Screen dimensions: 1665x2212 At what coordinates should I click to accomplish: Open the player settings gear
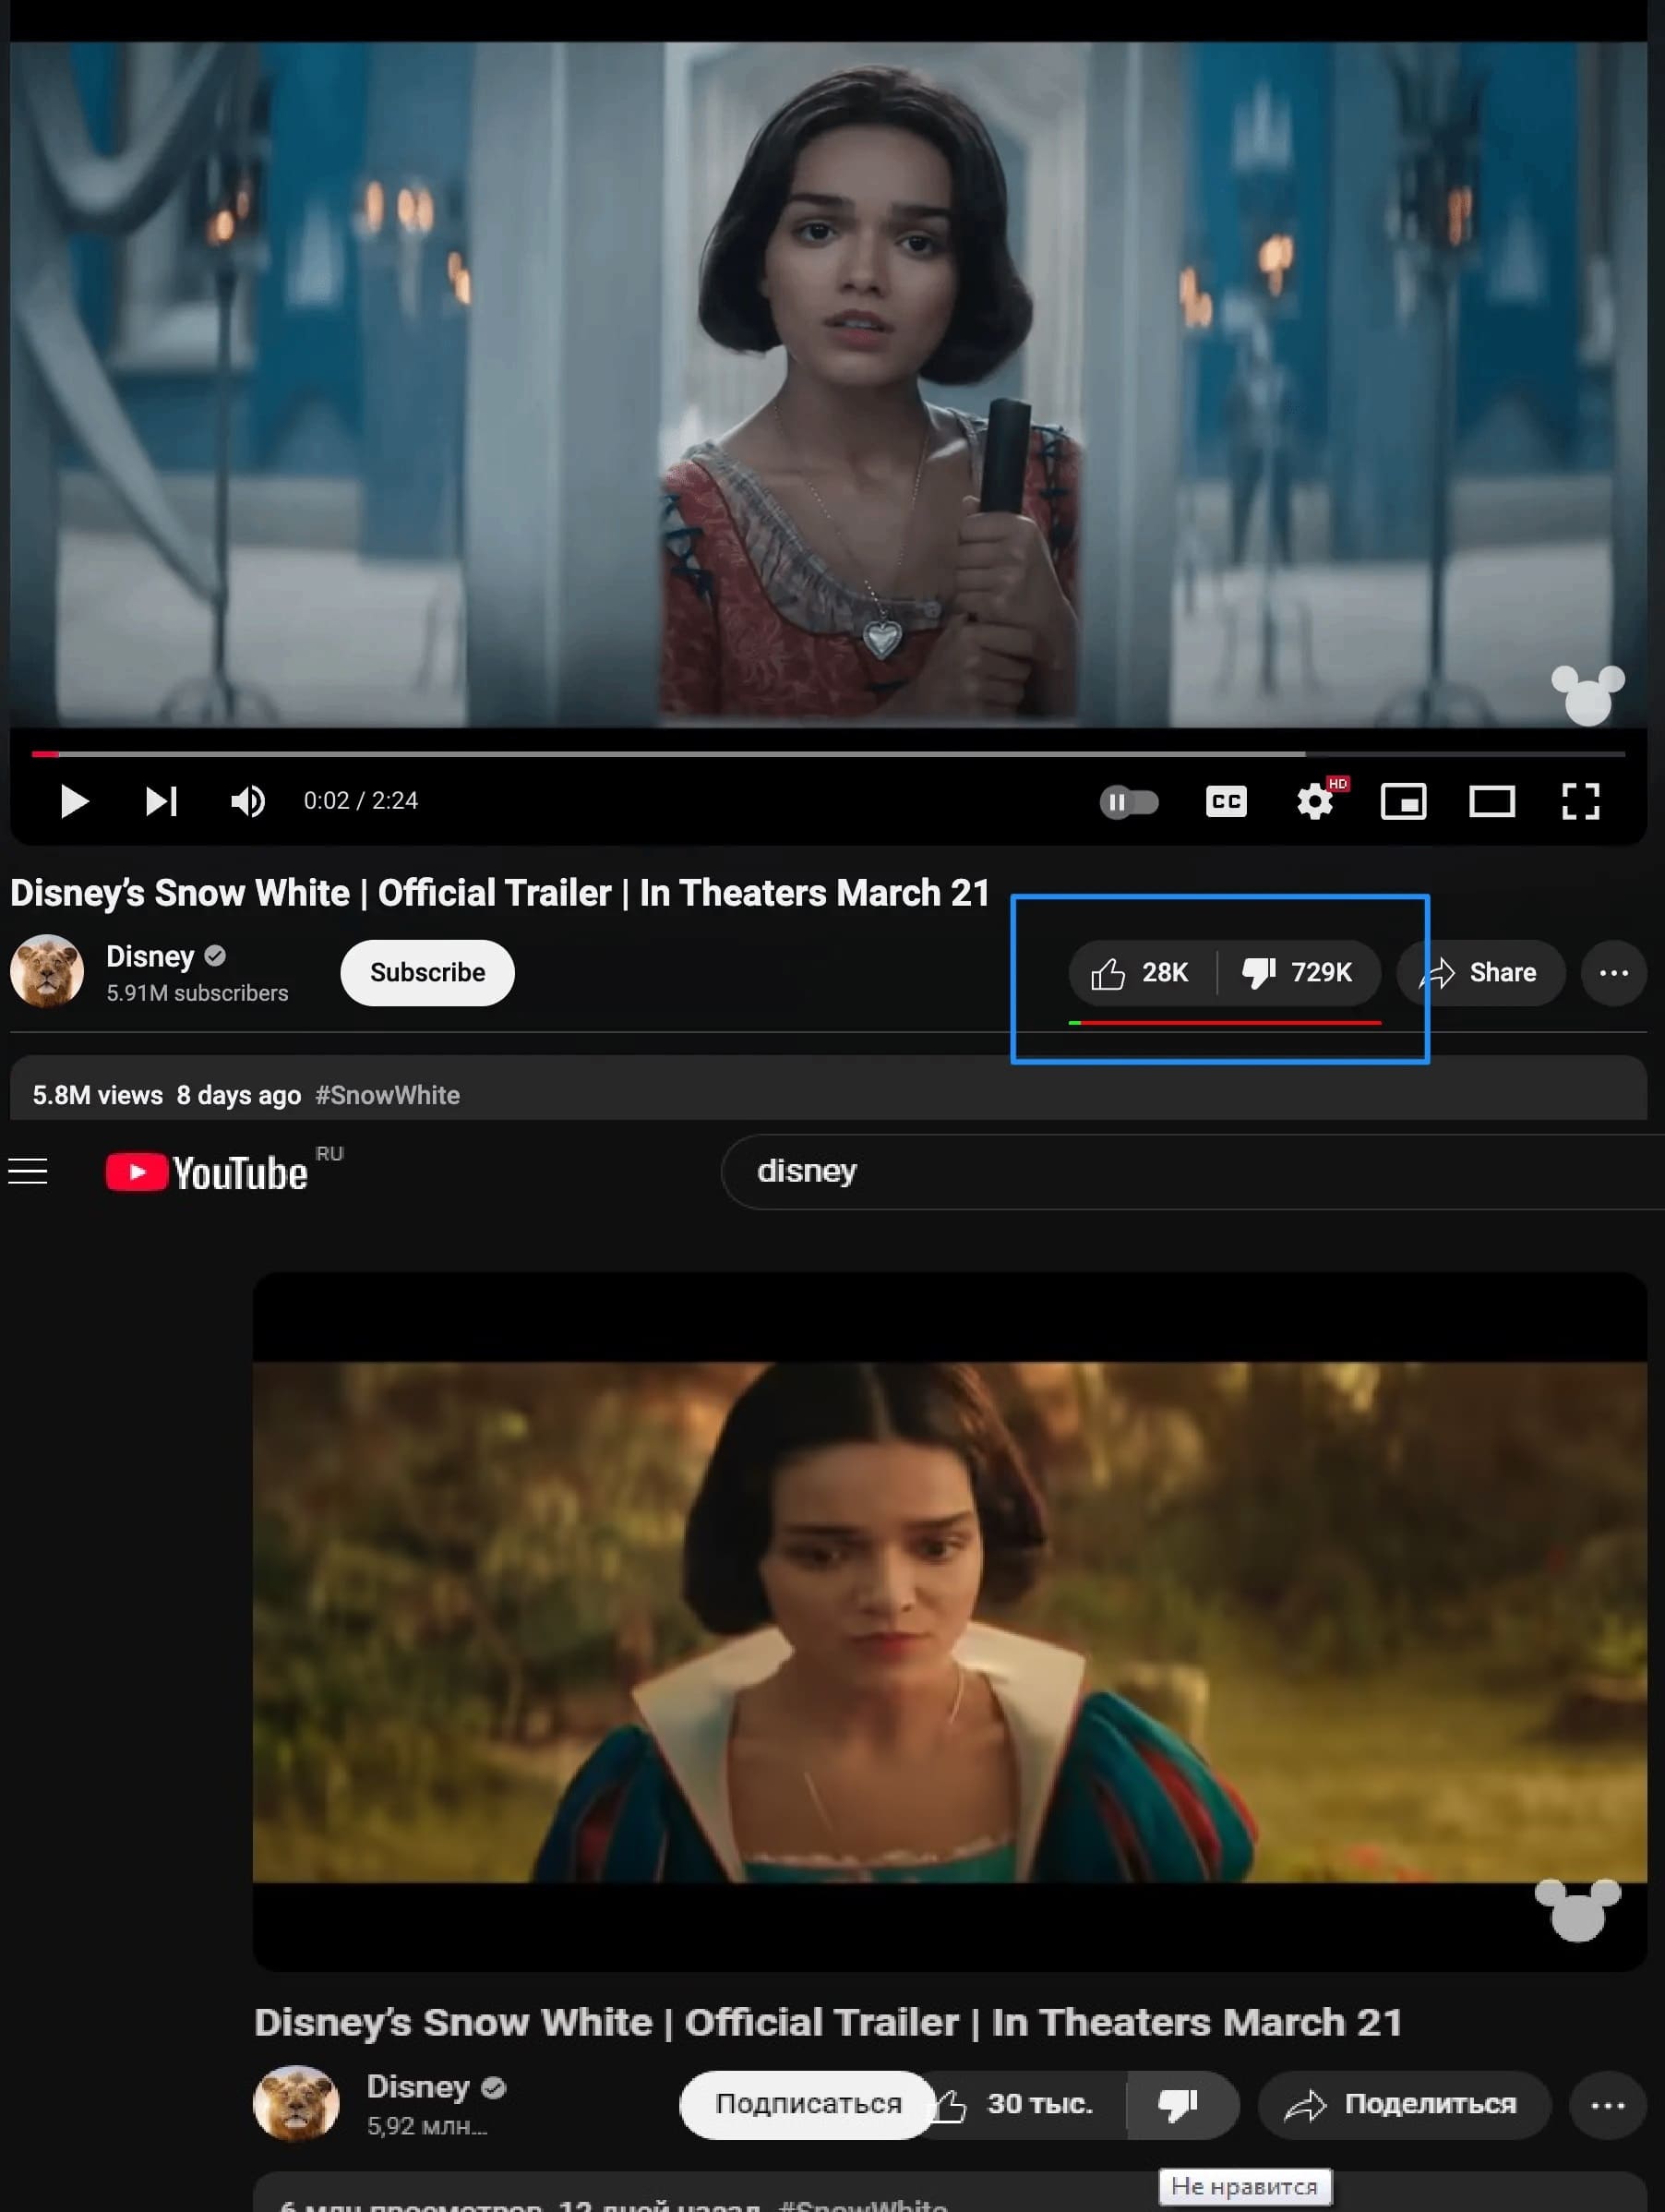click(x=1315, y=802)
